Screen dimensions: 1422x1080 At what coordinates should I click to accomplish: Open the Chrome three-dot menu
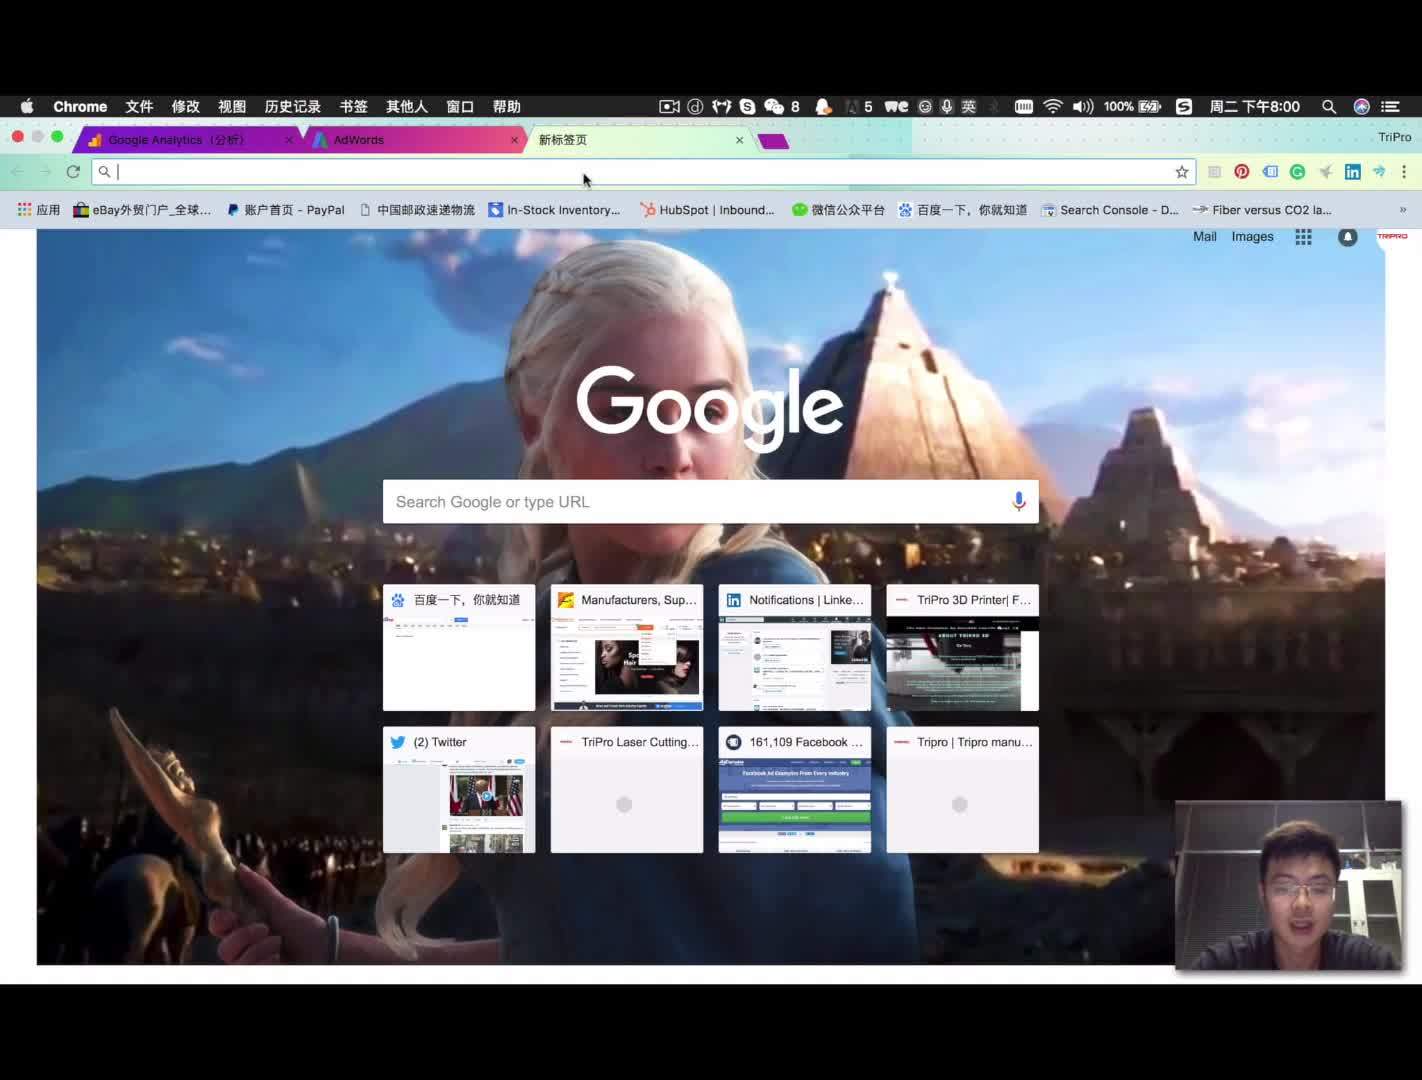[1404, 172]
